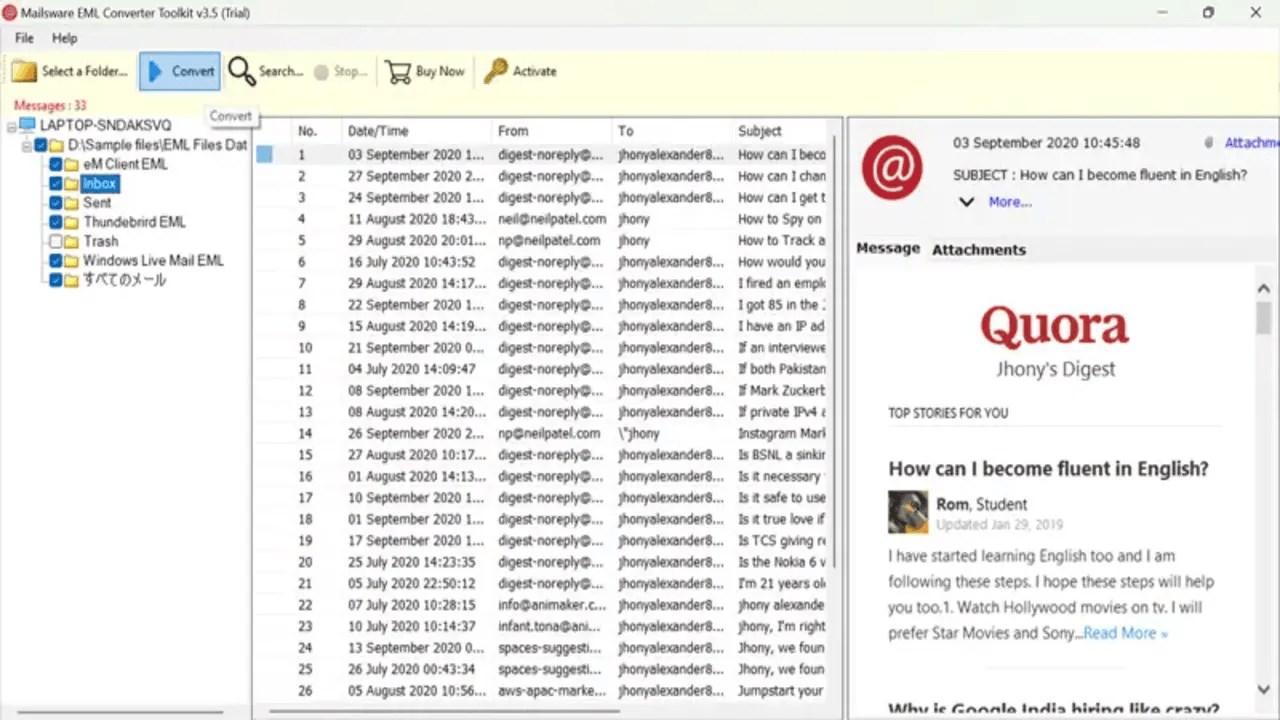Select message 11 dated 04 July 2020
Screen dimensions: 1280x720
tap(541, 369)
